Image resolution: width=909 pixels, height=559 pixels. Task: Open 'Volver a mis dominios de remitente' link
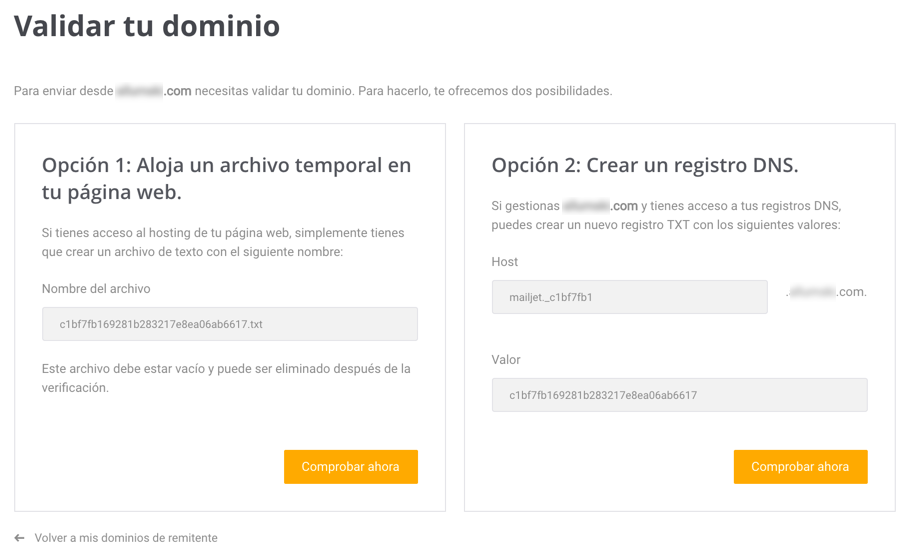point(126,538)
